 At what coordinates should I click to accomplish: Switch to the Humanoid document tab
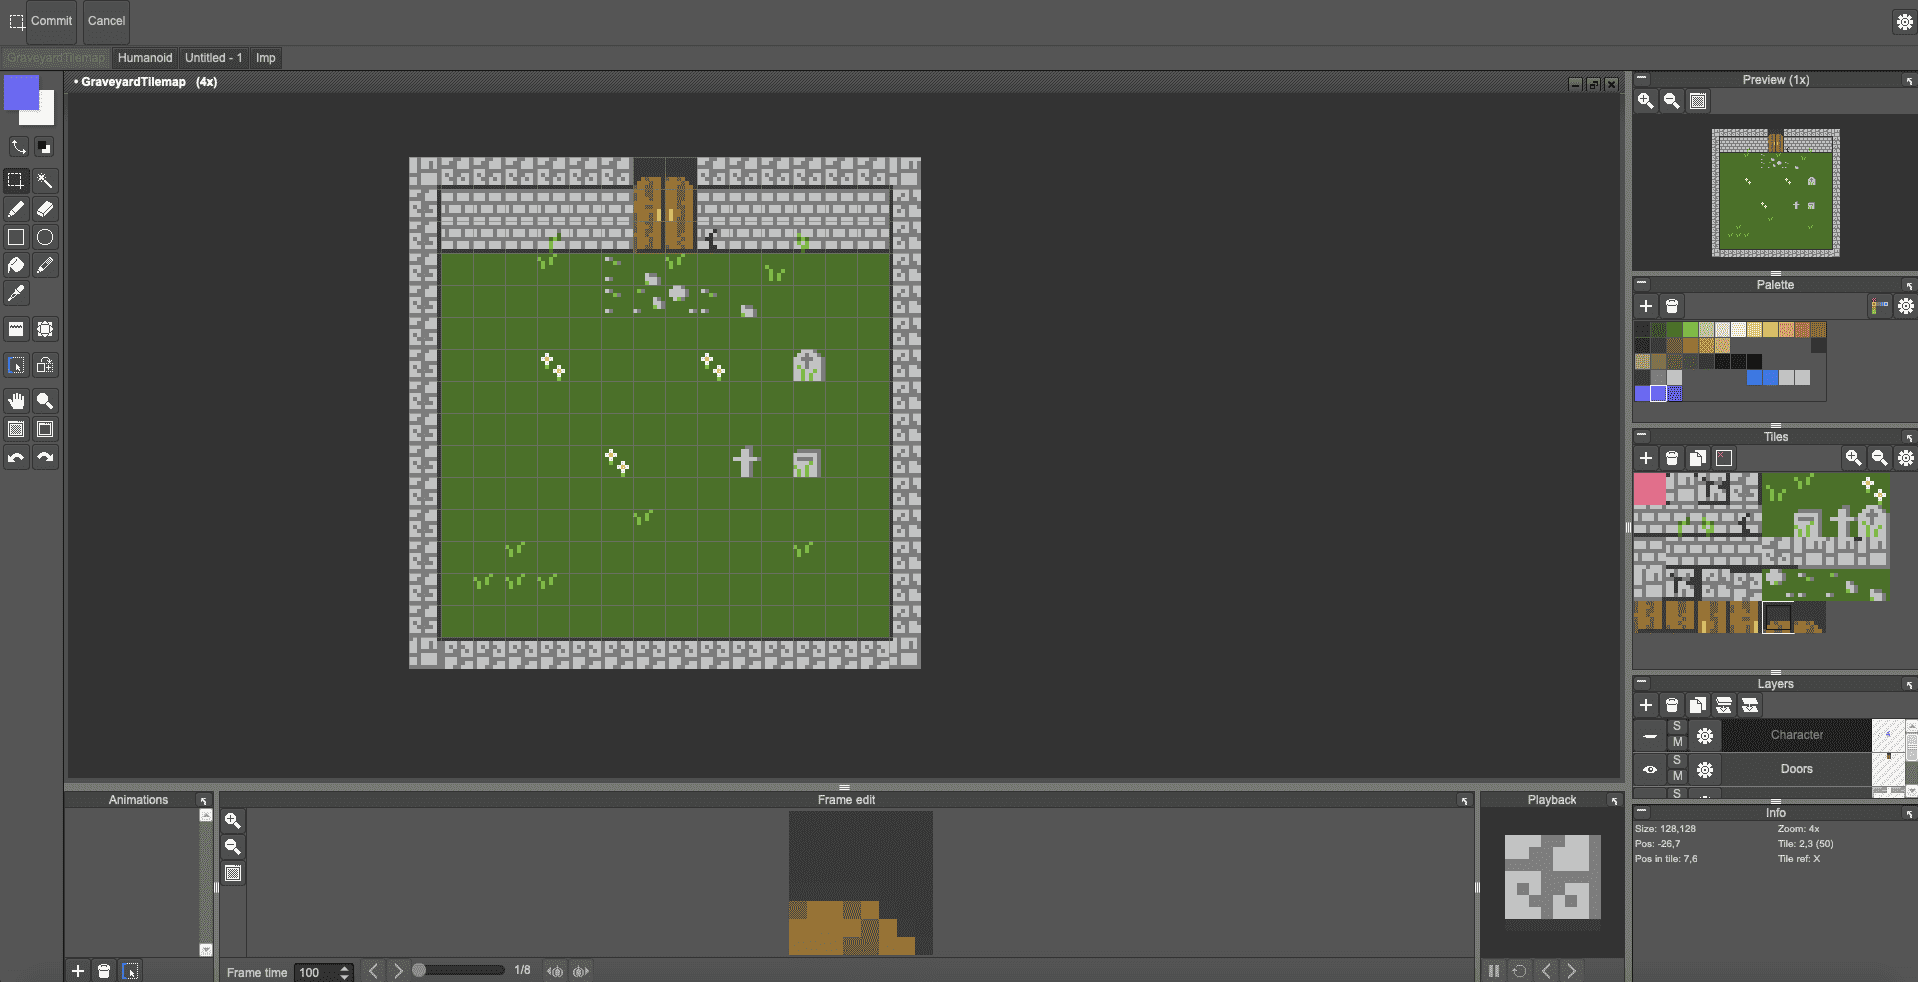tap(145, 58)
